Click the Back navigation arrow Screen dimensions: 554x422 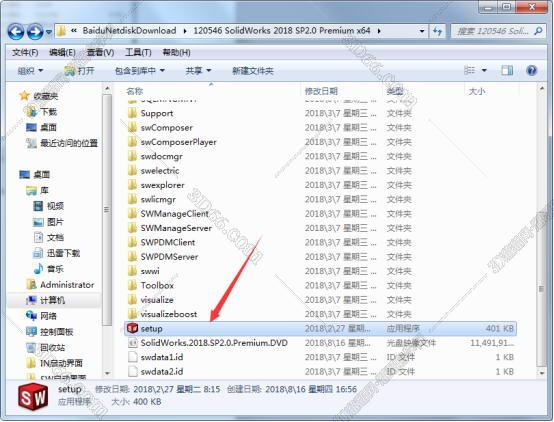click(x=16, y=31)
